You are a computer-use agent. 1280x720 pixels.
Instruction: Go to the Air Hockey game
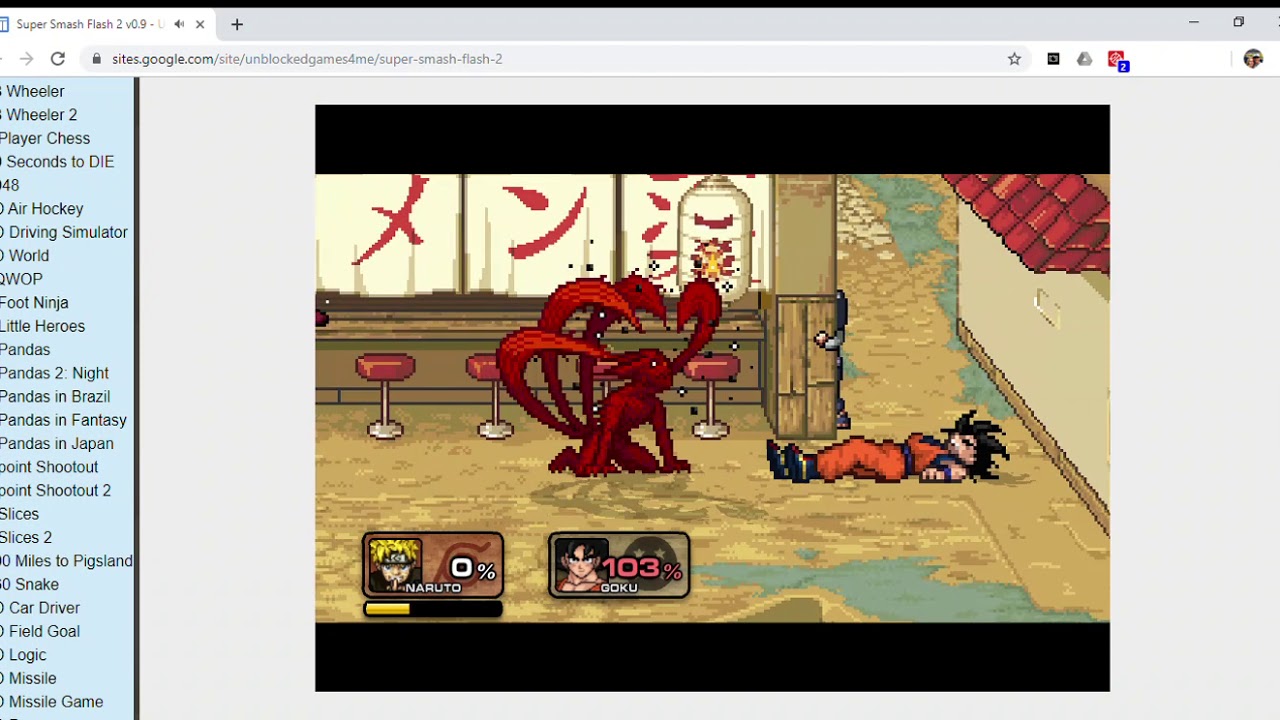click(43, 209)
